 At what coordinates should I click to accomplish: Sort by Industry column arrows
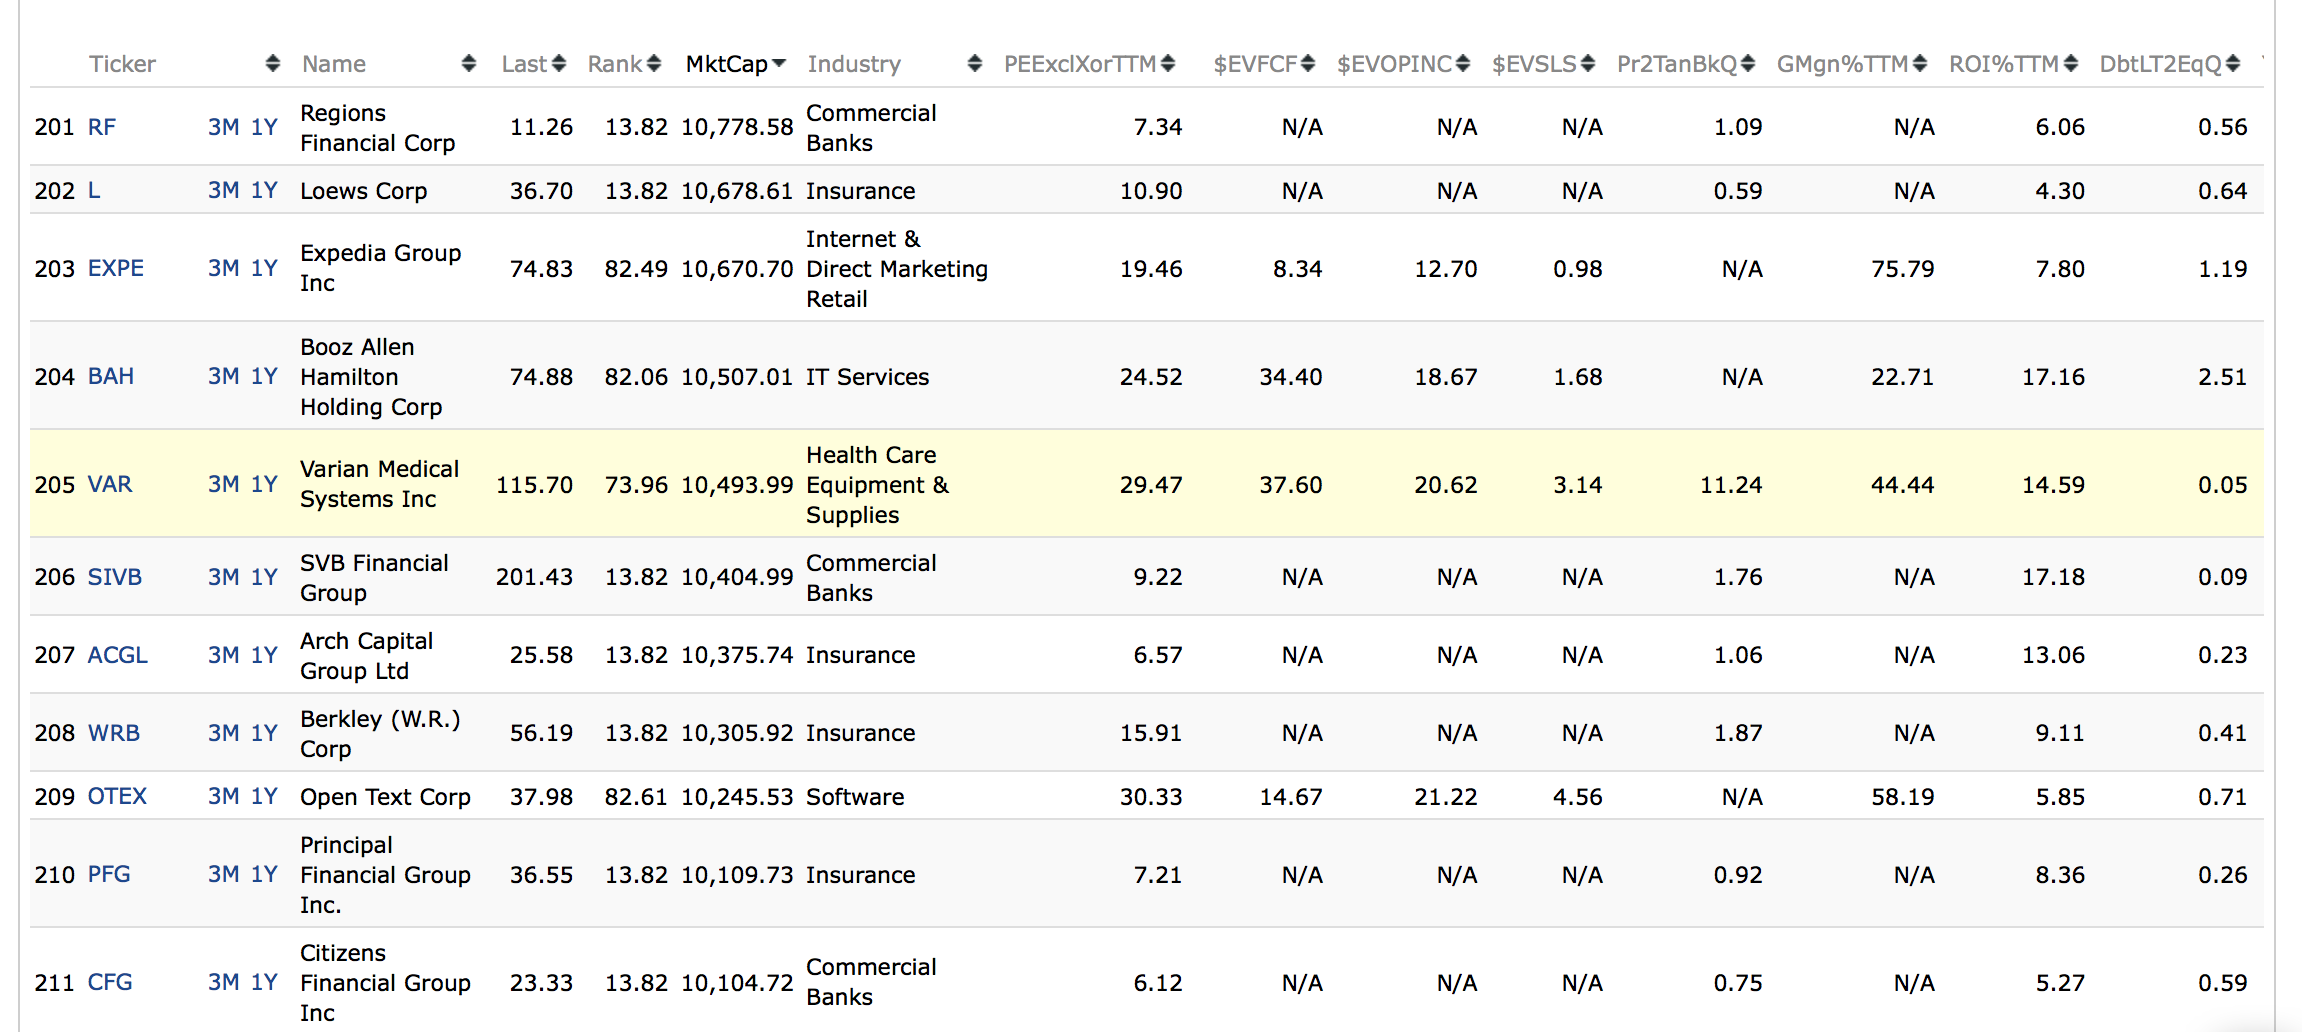(975, 64)
